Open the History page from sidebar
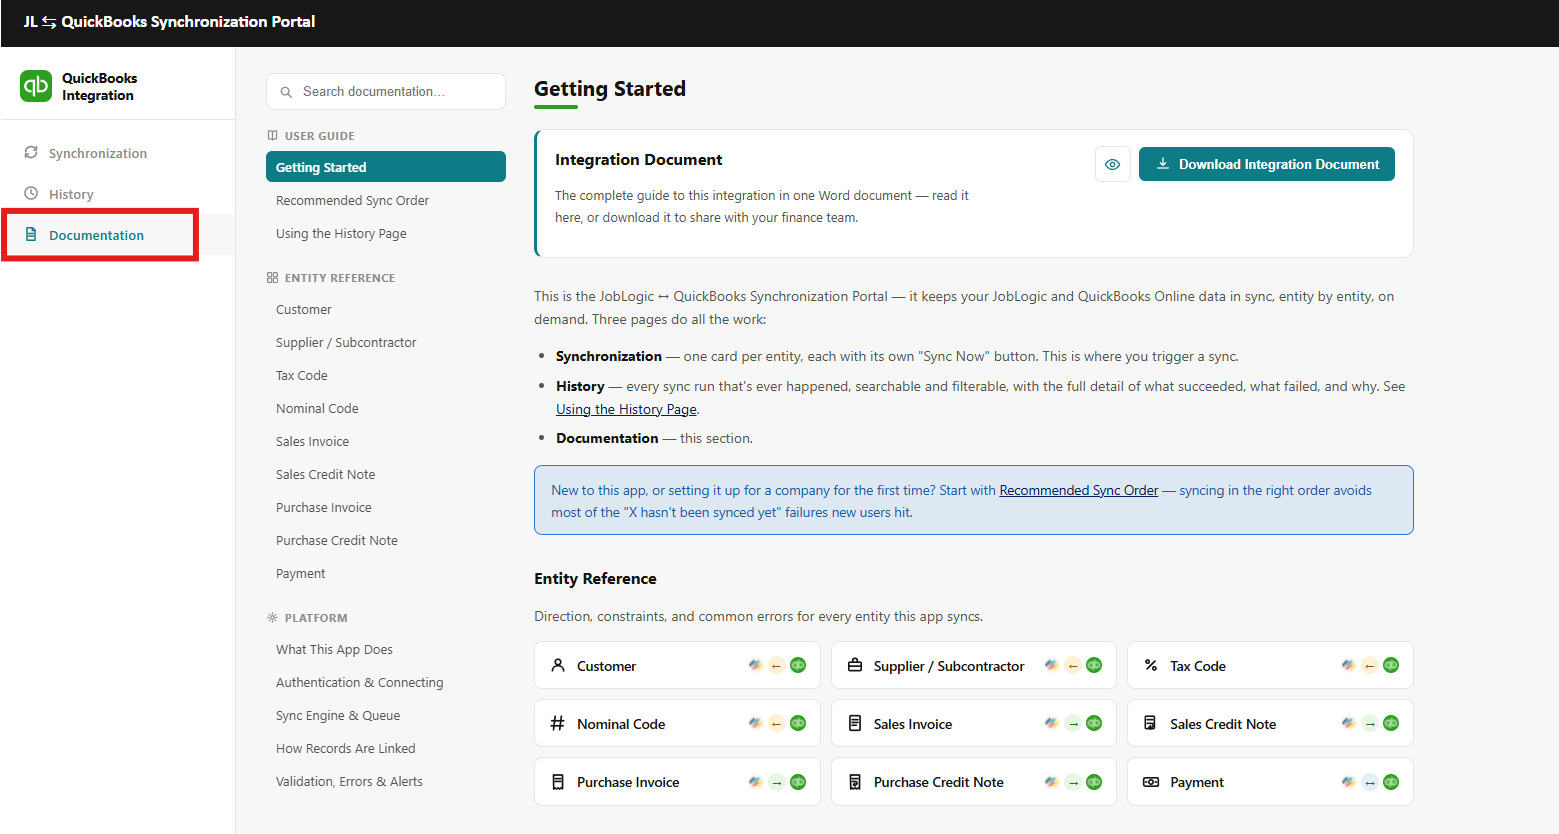The width and height of the screenshot is (1559, 834). pos(118,194)
